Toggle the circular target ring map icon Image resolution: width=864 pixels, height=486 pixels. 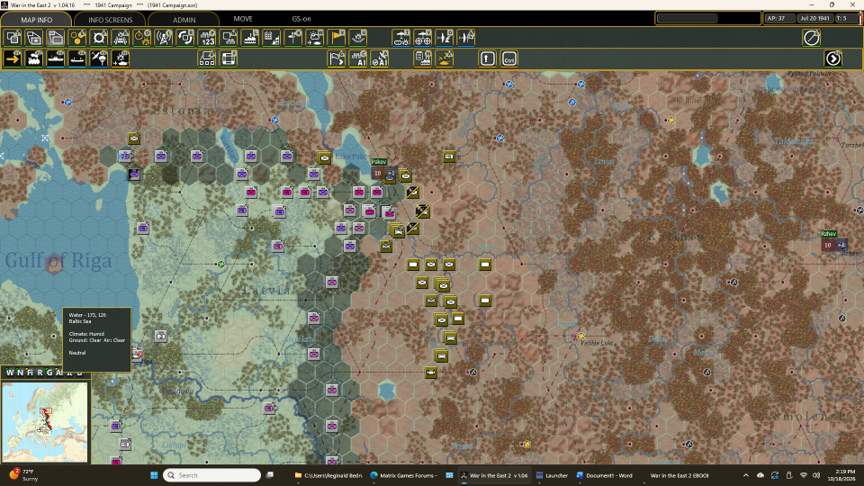99,37
